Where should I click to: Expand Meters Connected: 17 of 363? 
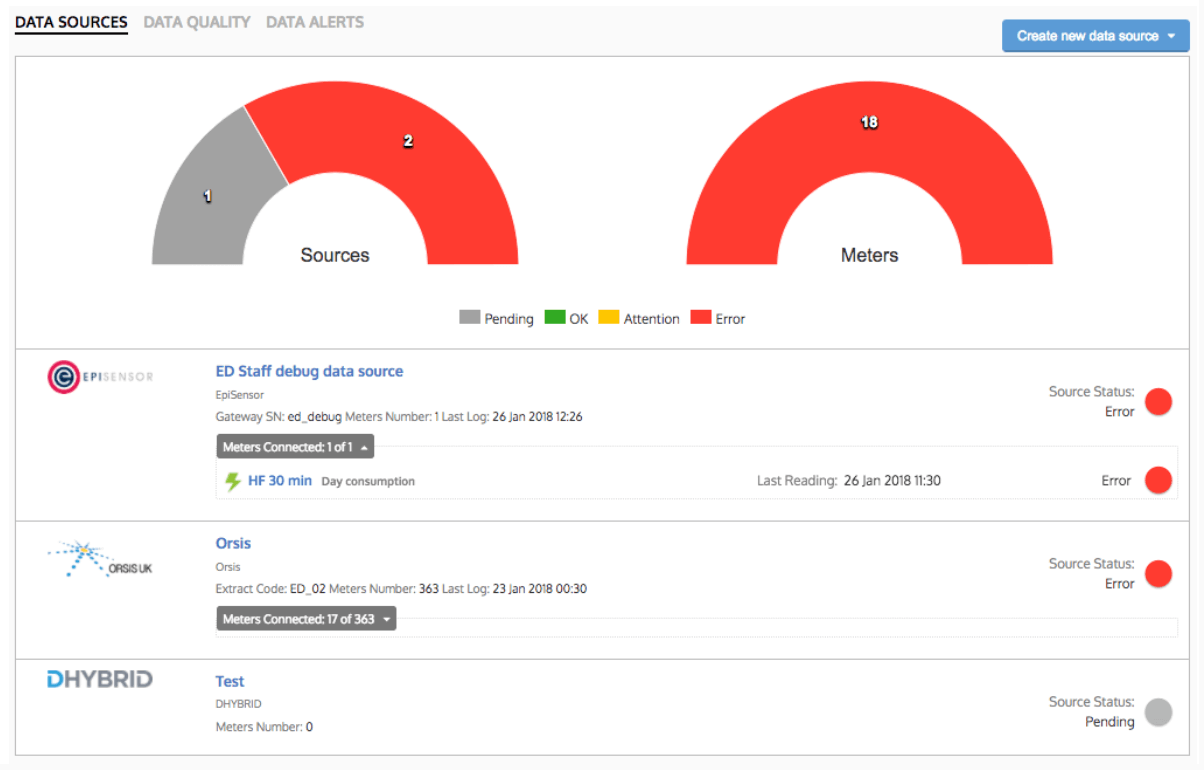coord(306,619)
